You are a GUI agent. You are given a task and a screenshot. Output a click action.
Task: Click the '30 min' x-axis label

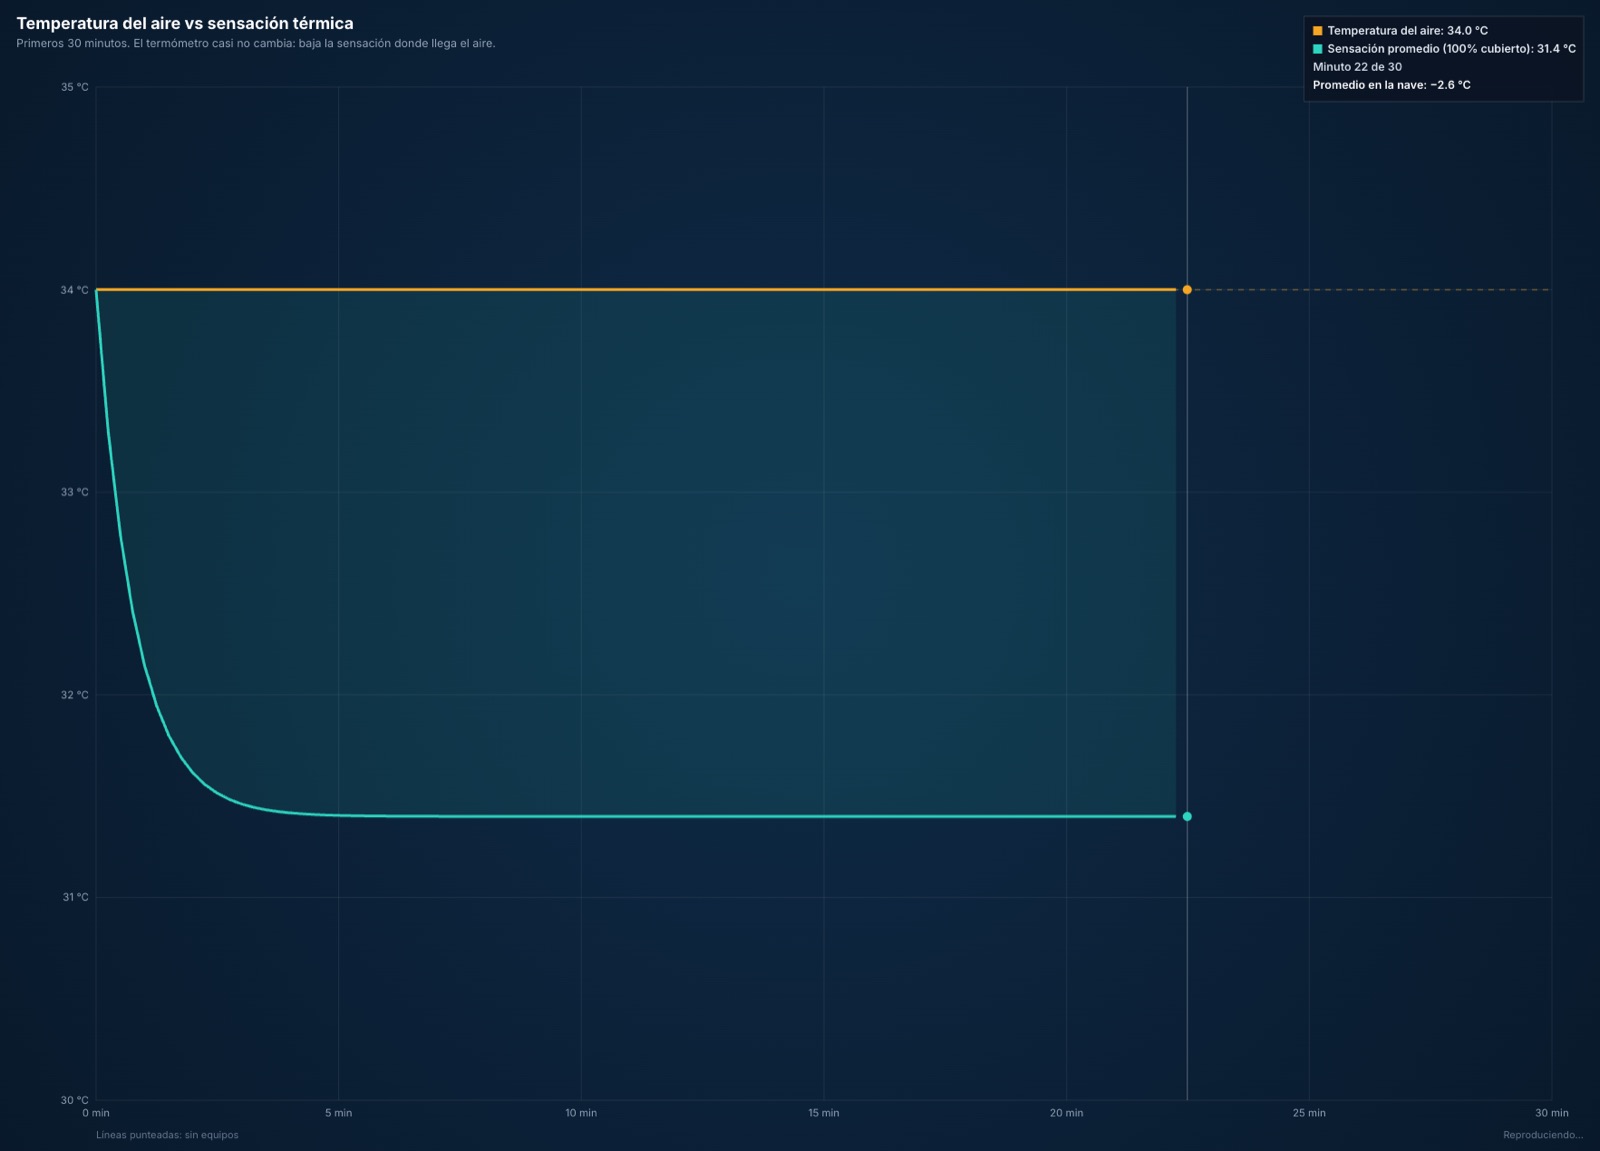1552,1113
